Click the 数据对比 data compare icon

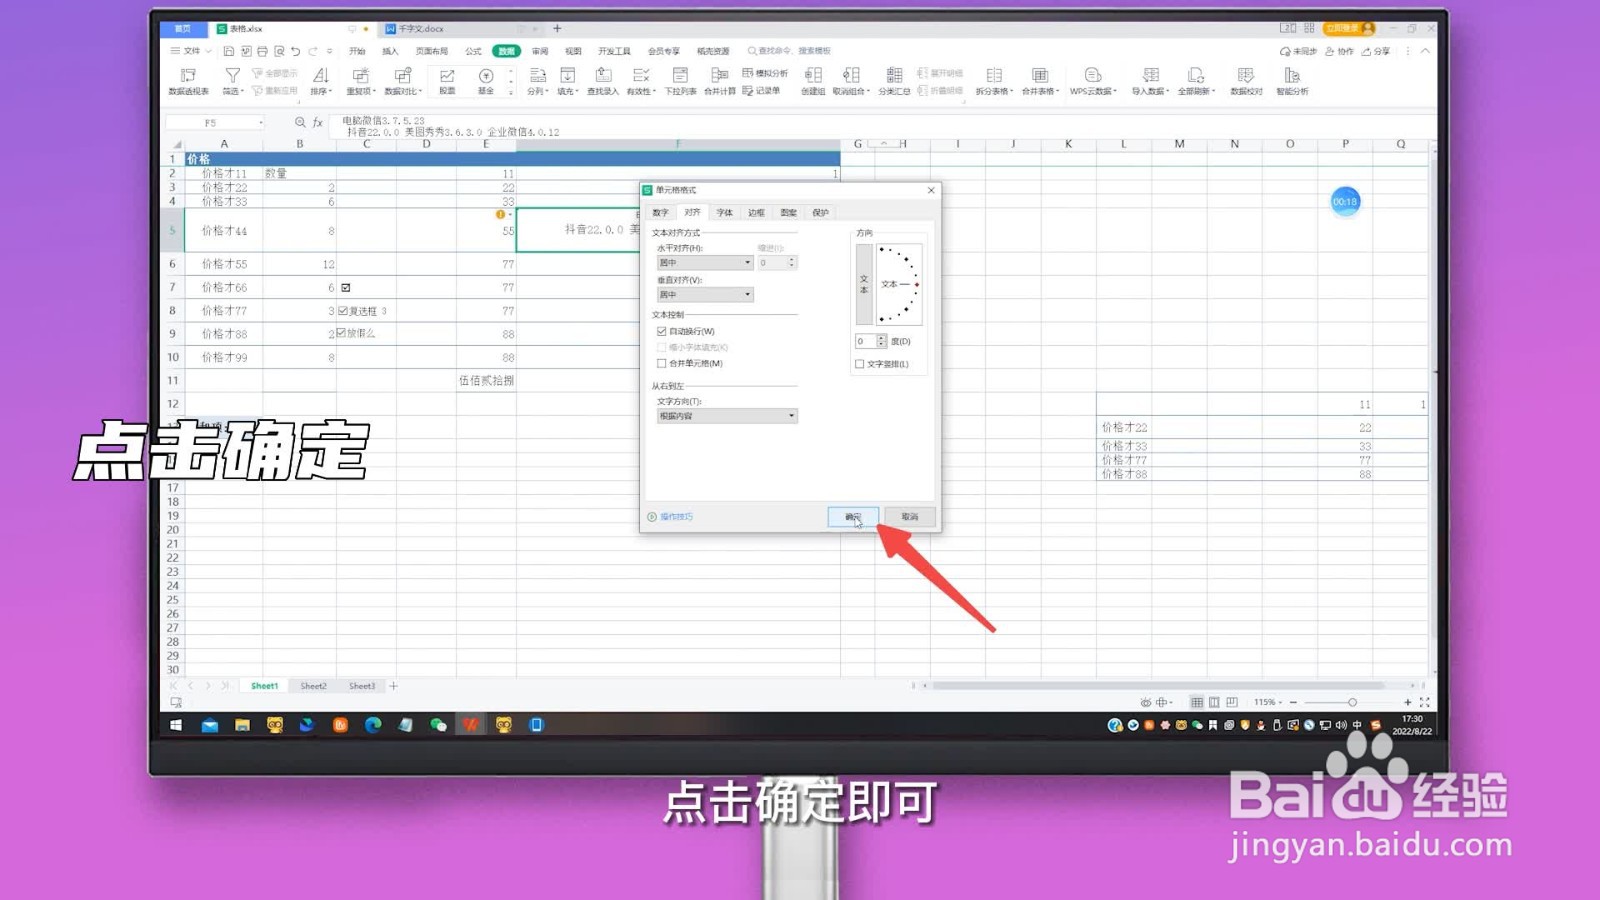click(403, 76)
